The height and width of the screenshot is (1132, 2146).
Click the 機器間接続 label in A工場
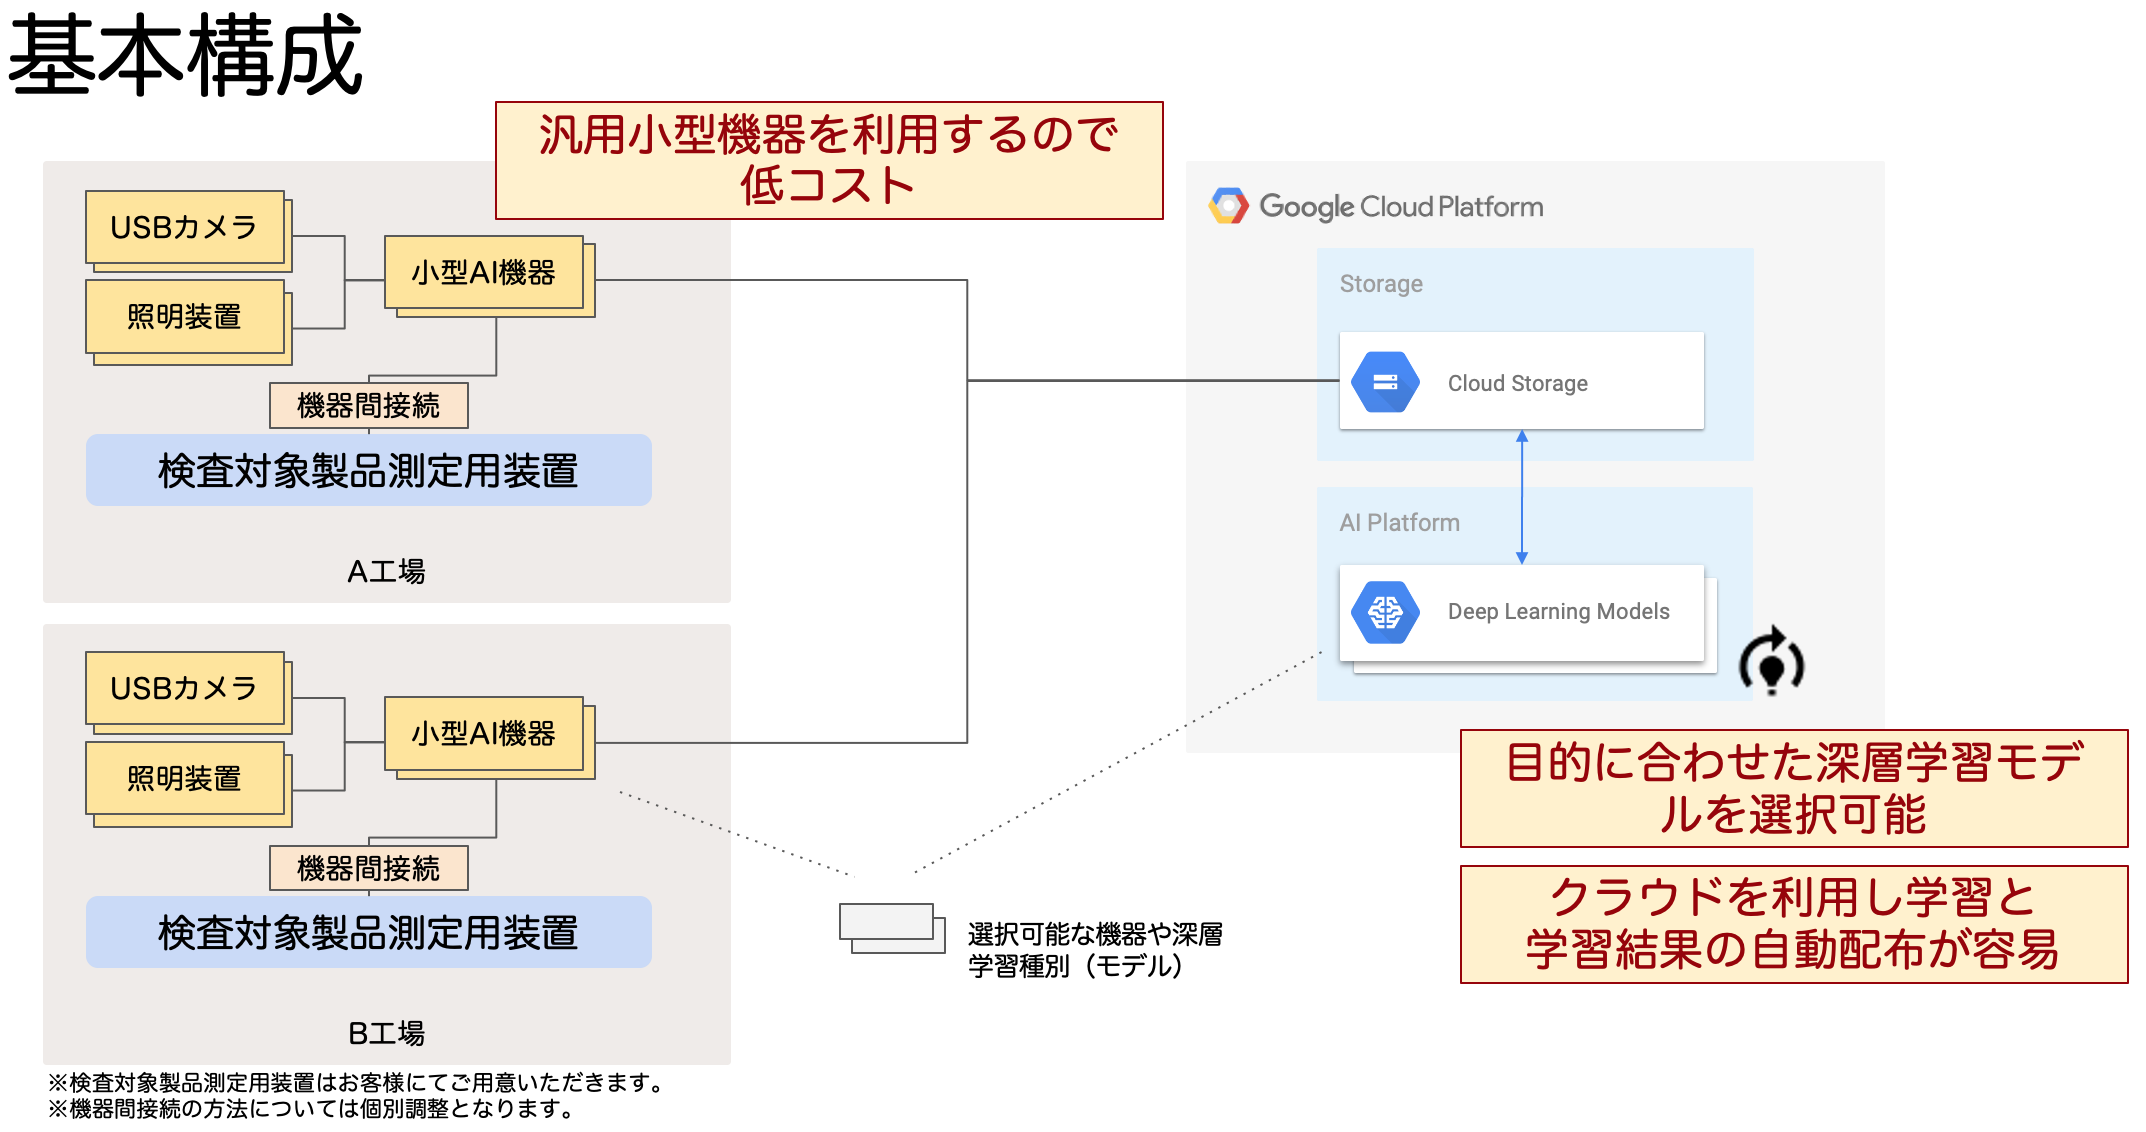[x=369, y=405]
